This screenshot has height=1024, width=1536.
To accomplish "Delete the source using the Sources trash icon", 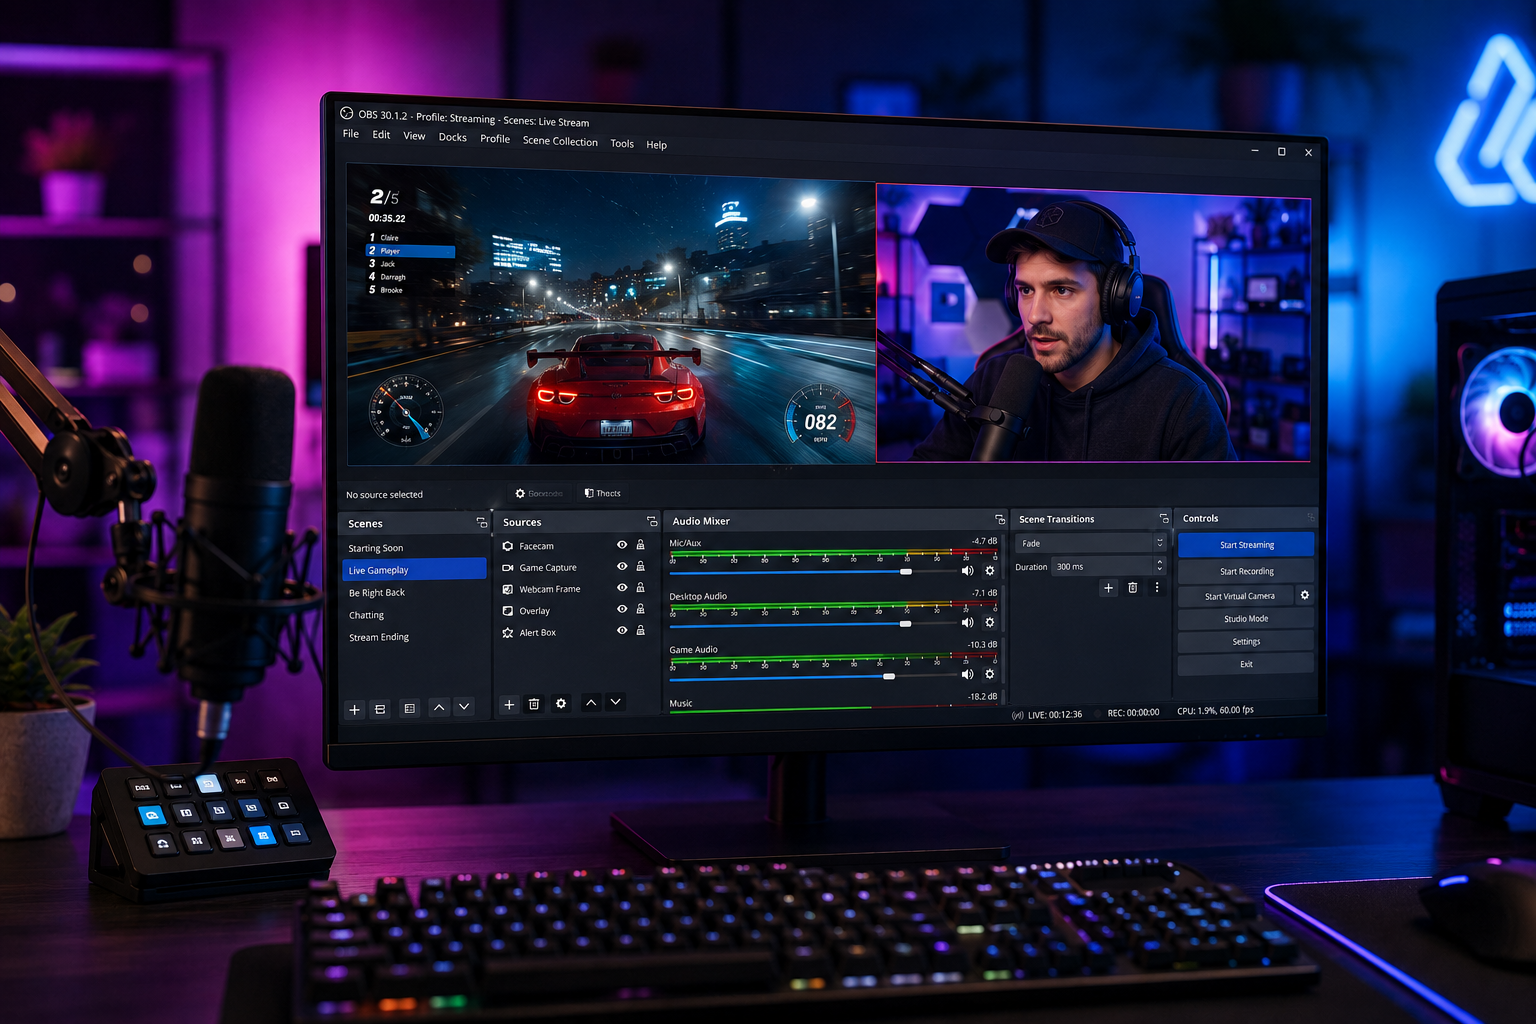I will click(x=534, y=704).
